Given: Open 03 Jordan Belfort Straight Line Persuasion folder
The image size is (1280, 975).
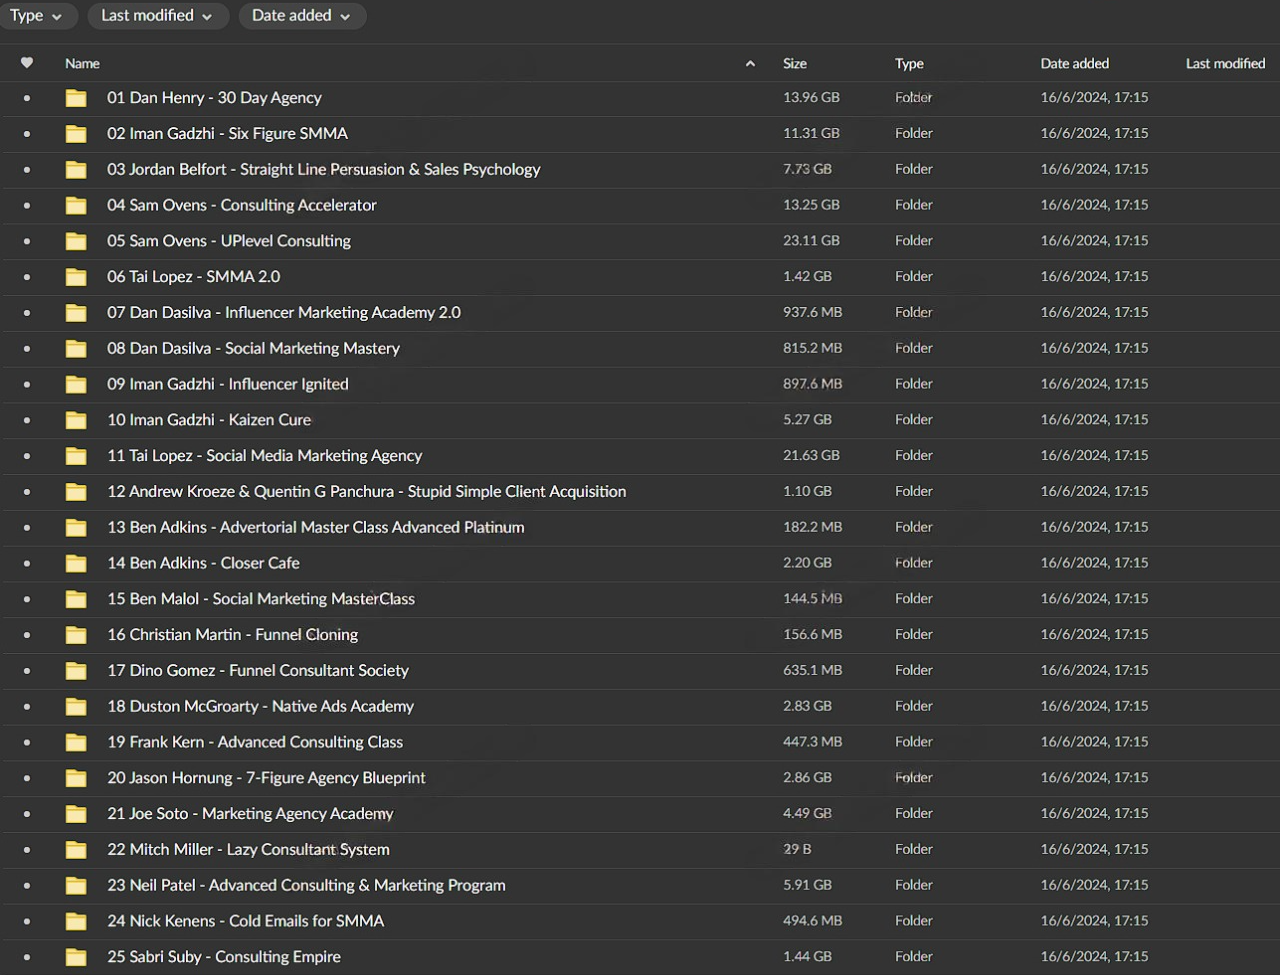Looking at the screenshot, I should (323, 170).
